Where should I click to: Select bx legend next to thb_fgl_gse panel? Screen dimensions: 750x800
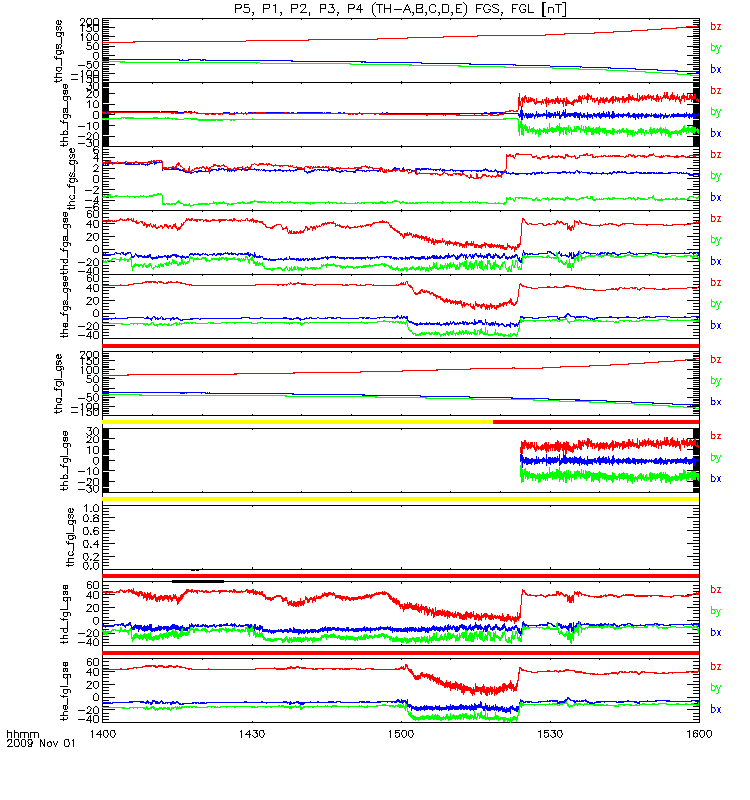tap(716, 479)
